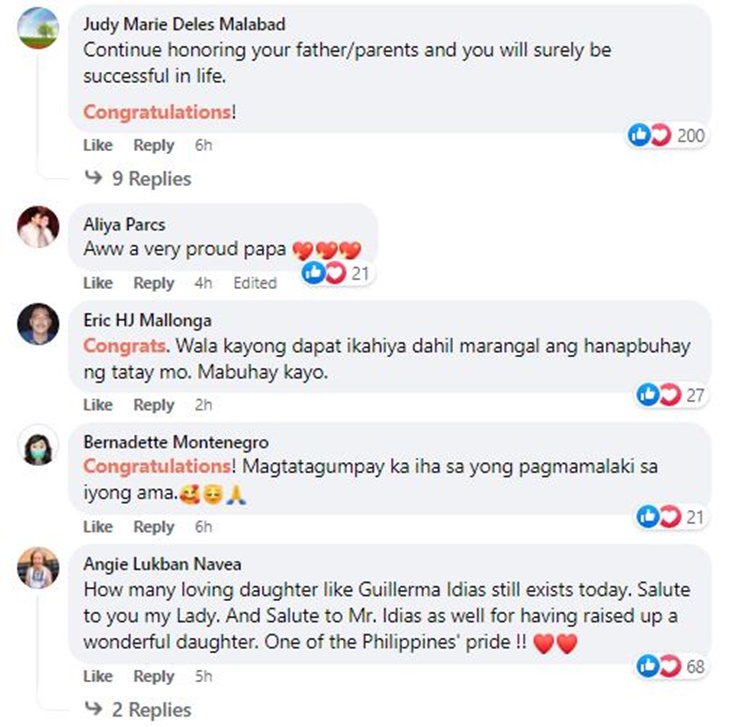The height and width of the screenshot is (727, 750).
Task: Open the 6h timestamp on Judy Marie's comment
Action: click(x=203, y=145)
